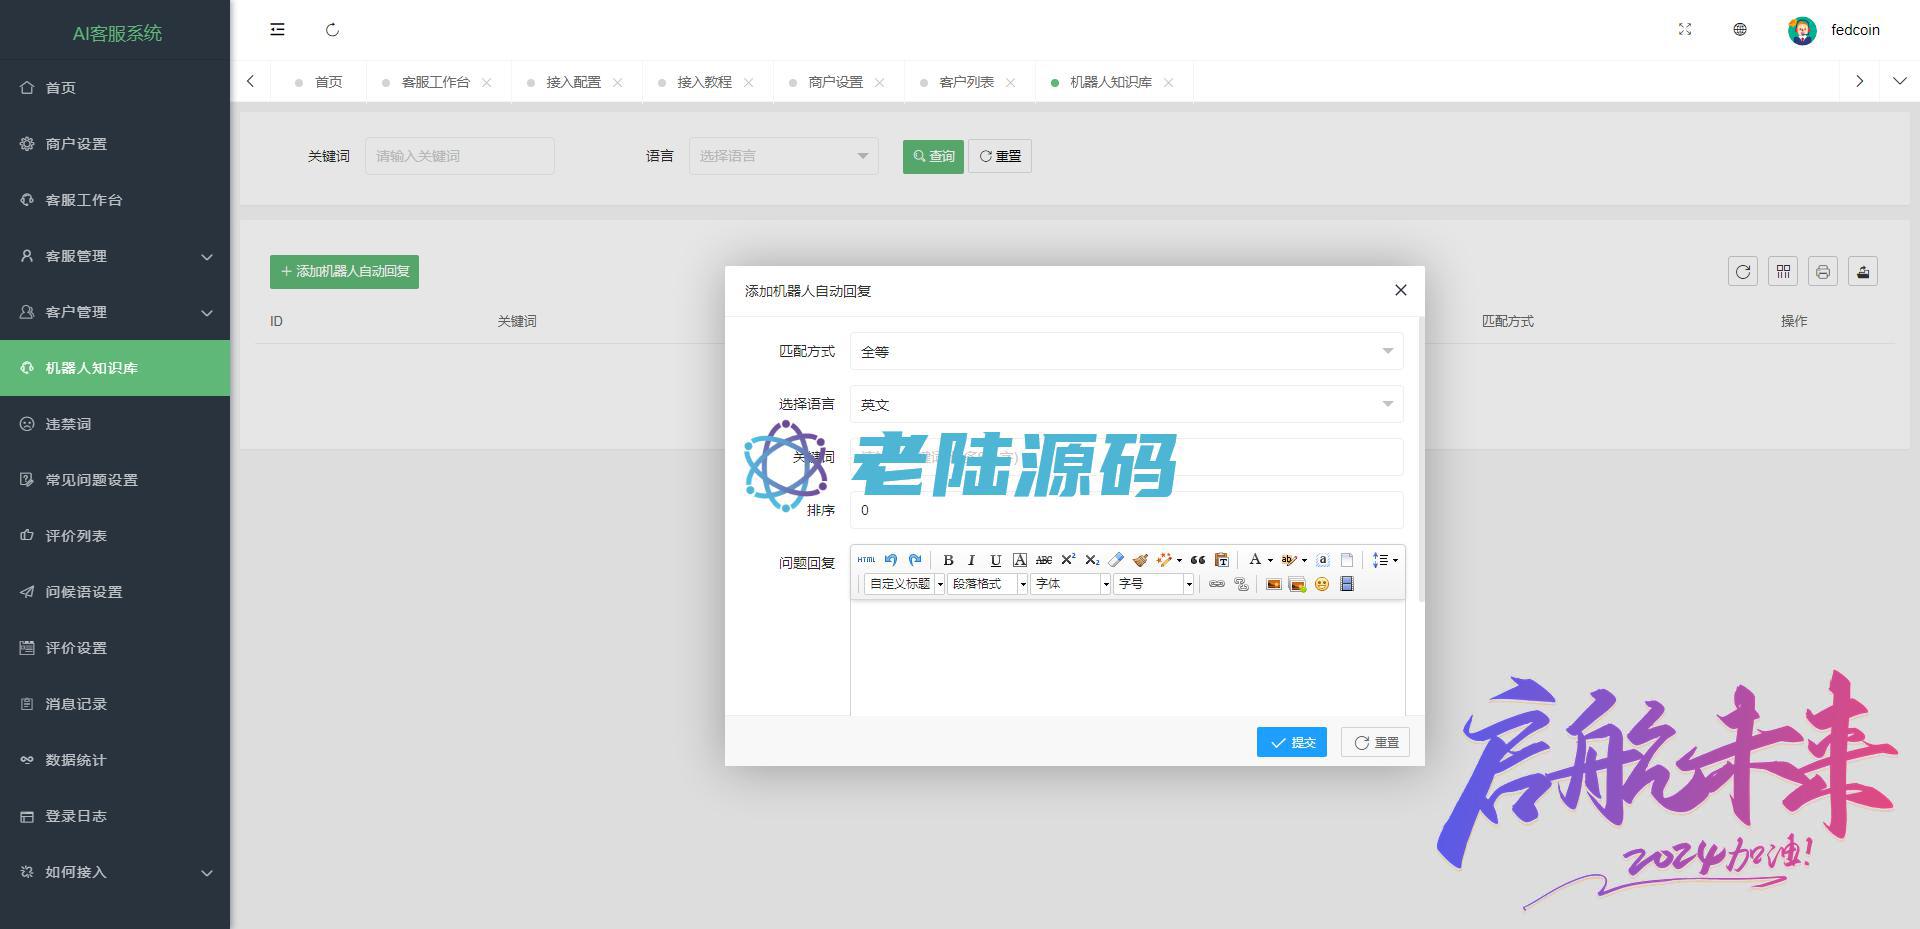The width and height of the screenshot is (1920, 929).
Task: Toggle underline formatting in the reply editor
Action: [995, 560]
